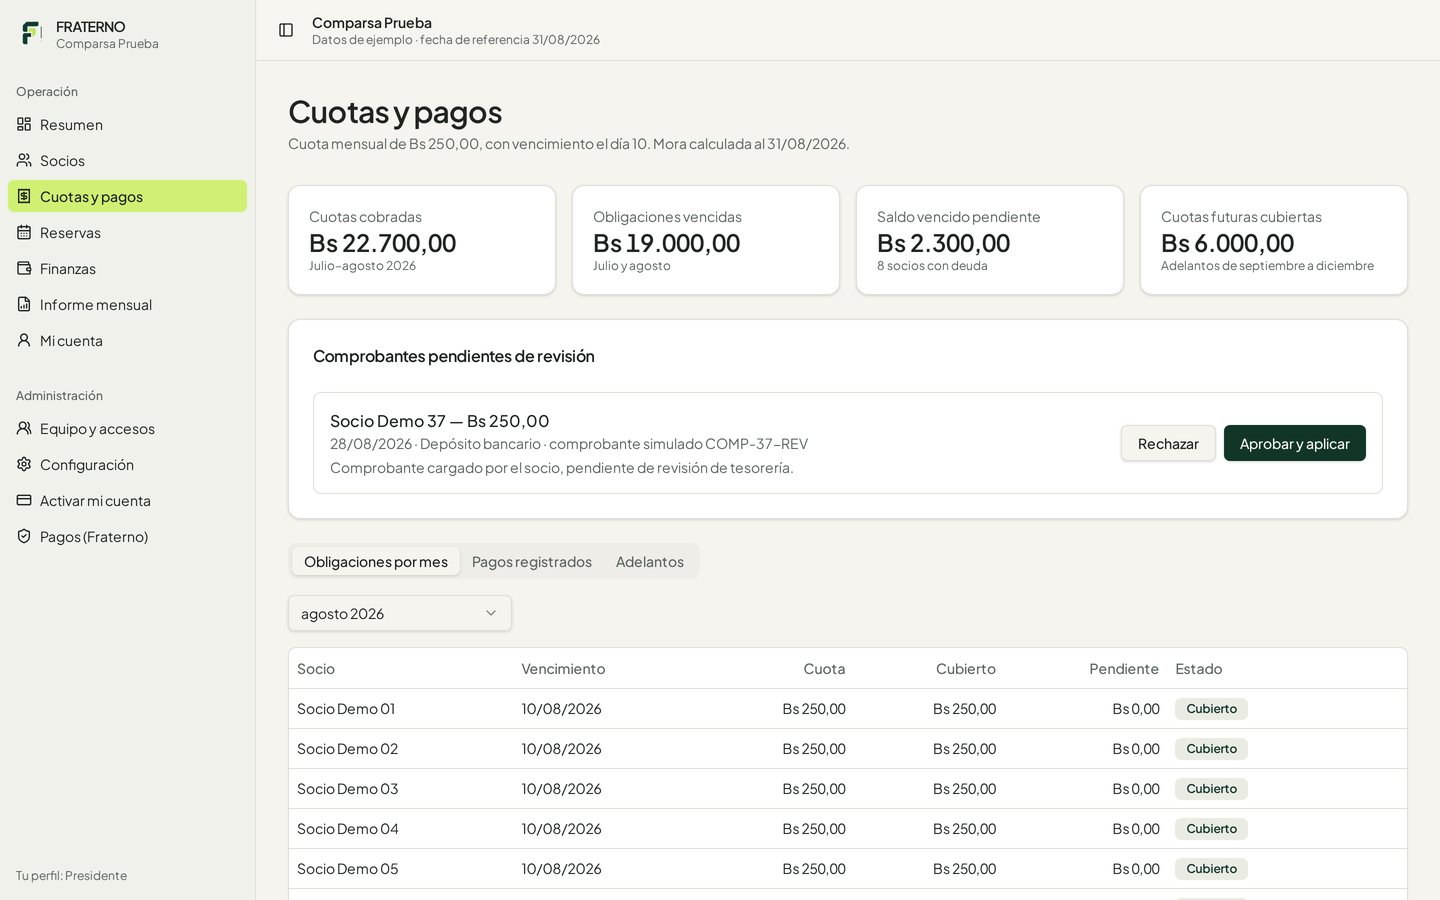Viewport: 1440px width, 900px height.
Task: Click Cubierto badge for Socio Demo 01
Action: point(1211,708)
